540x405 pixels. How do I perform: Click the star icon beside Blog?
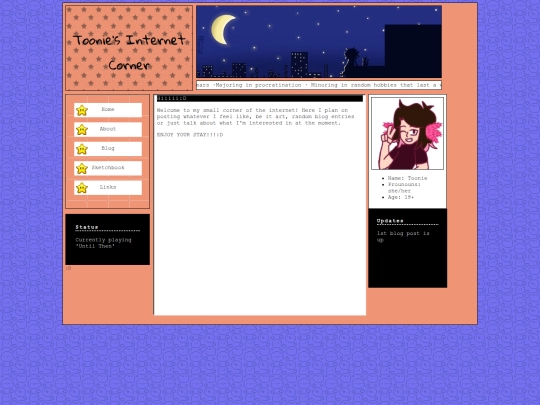point(82,149)
